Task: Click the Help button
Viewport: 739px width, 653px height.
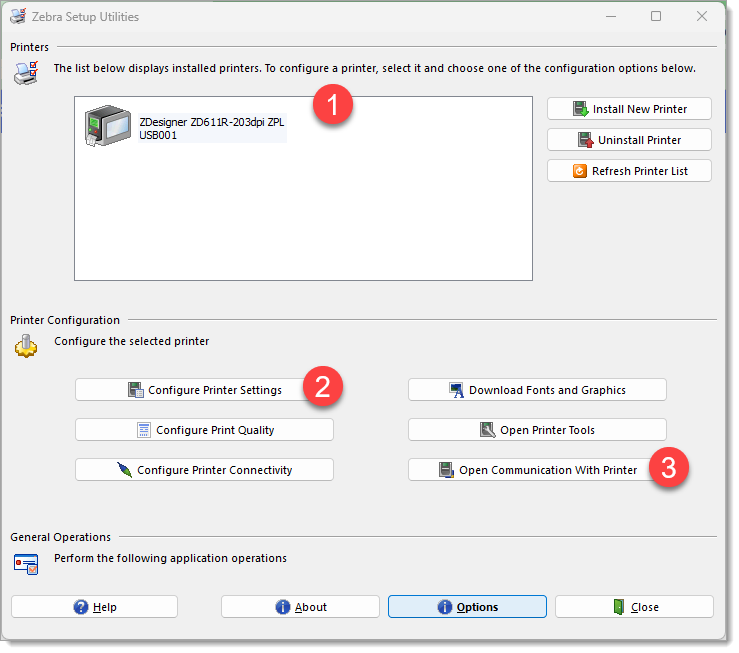Action: click(x=94, y=607)
